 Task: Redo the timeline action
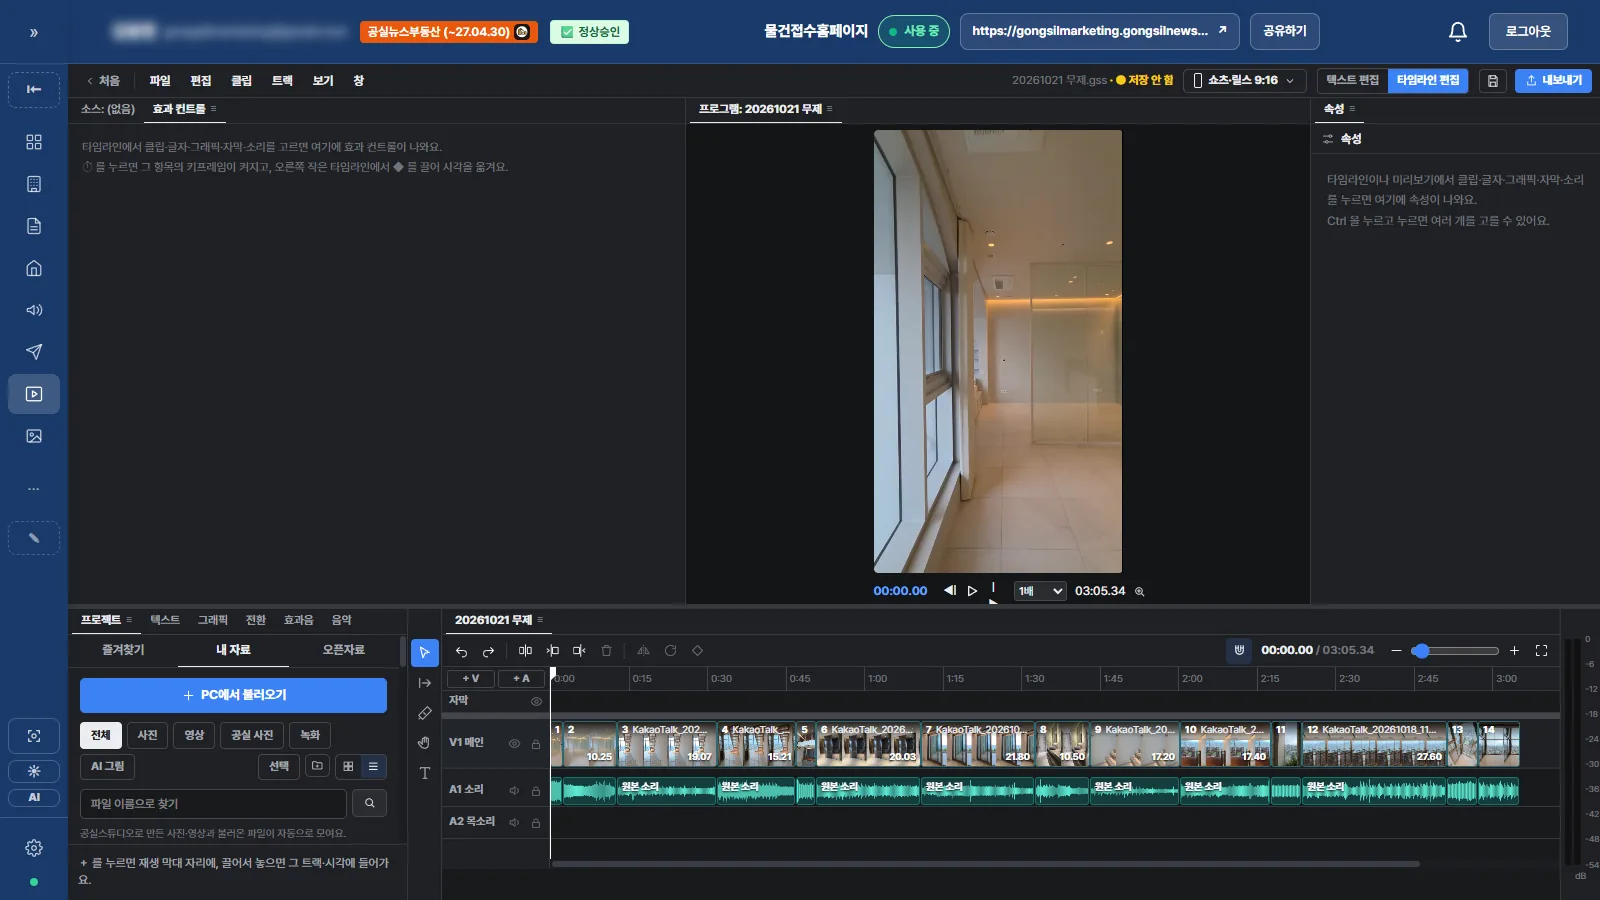tap(488, 651)
